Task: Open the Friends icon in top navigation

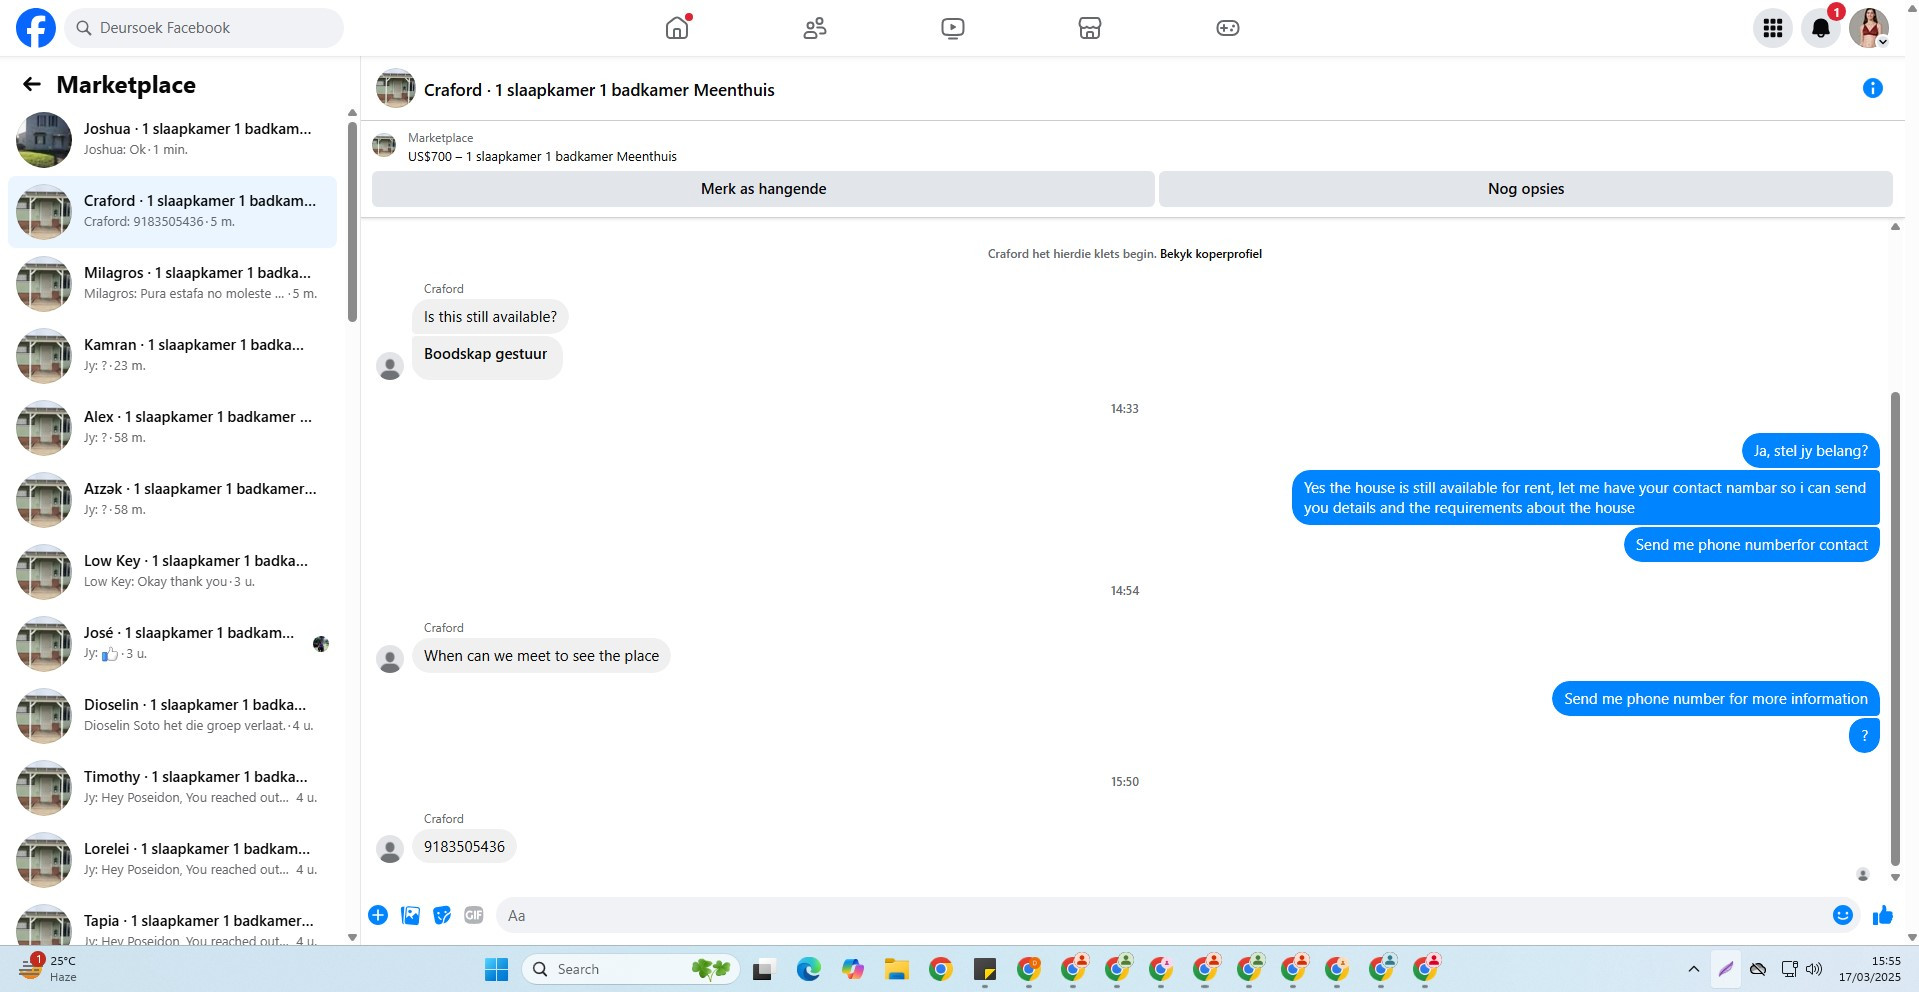Action: click(x=815, y=28)
